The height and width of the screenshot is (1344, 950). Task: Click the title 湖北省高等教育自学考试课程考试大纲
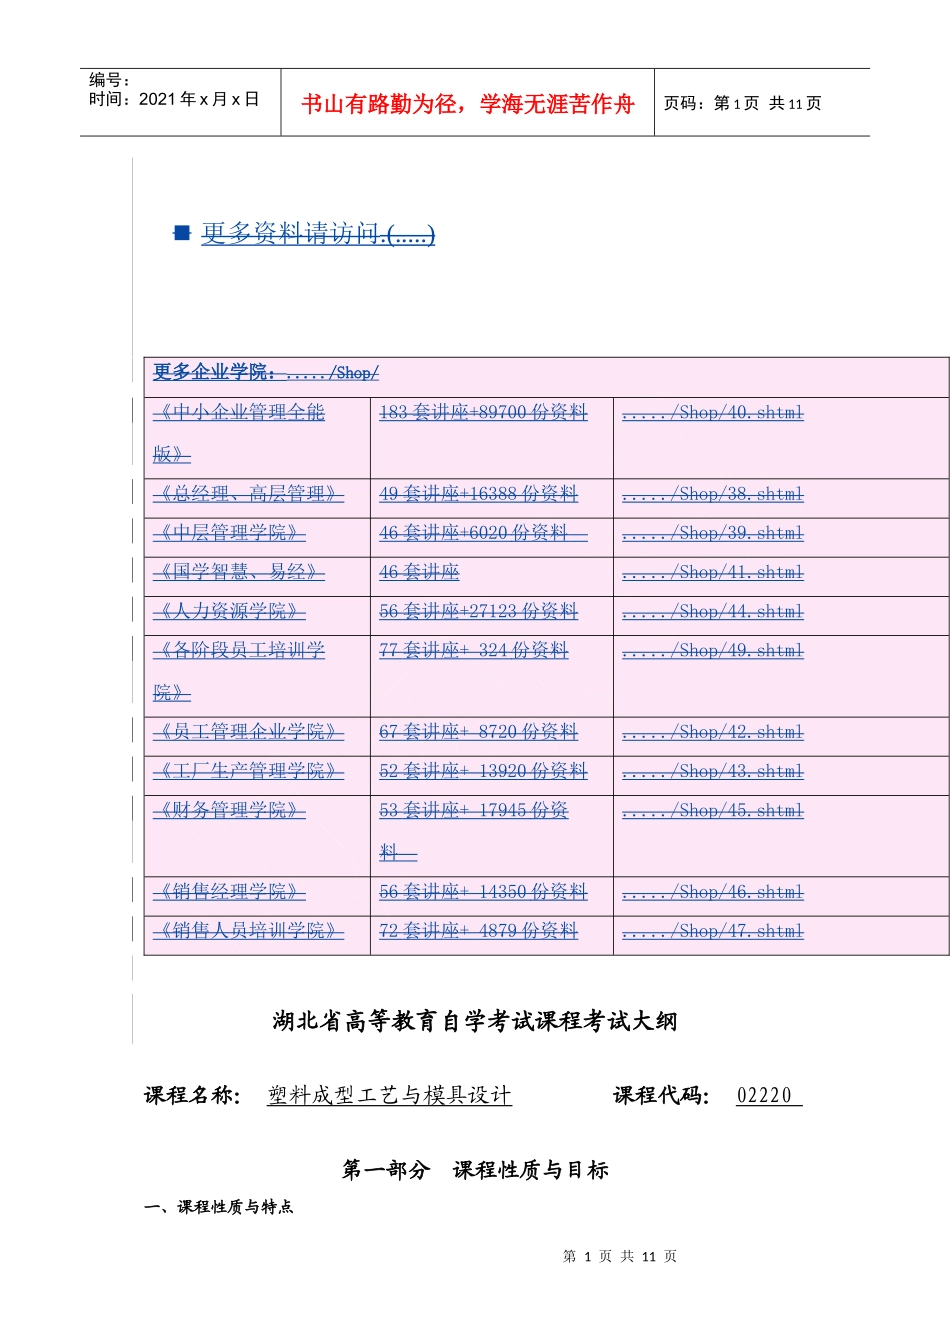tap(475, 1021)
